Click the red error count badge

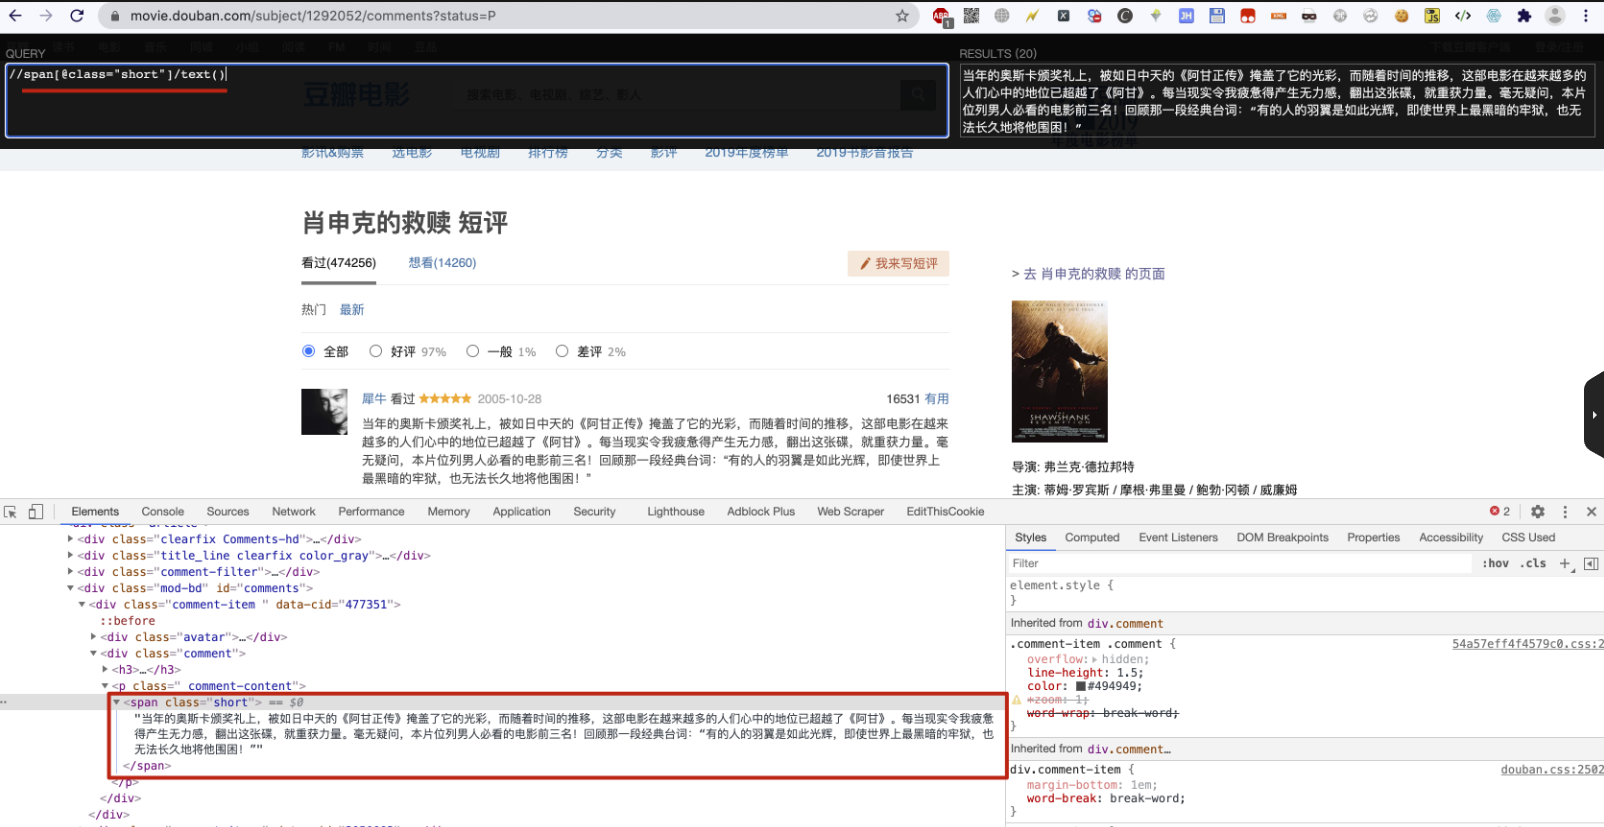[1500, 511]
